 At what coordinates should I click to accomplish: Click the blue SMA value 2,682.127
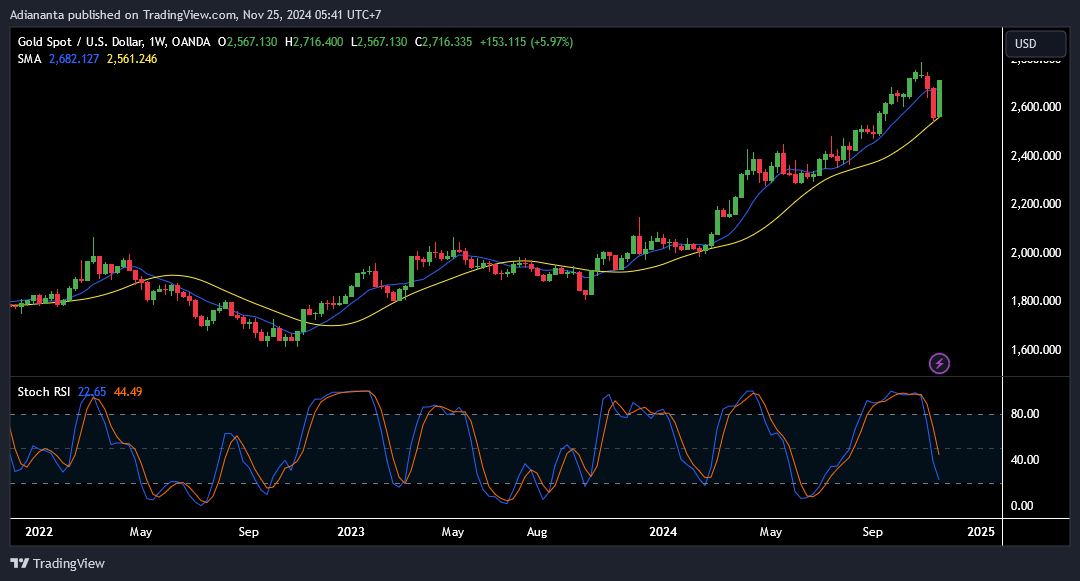pos(74,59)
